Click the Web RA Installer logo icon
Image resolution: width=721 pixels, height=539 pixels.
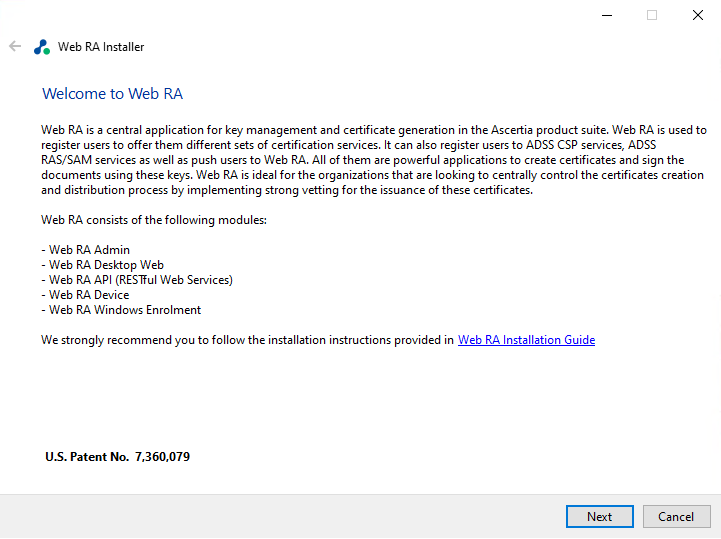(41, 47)
